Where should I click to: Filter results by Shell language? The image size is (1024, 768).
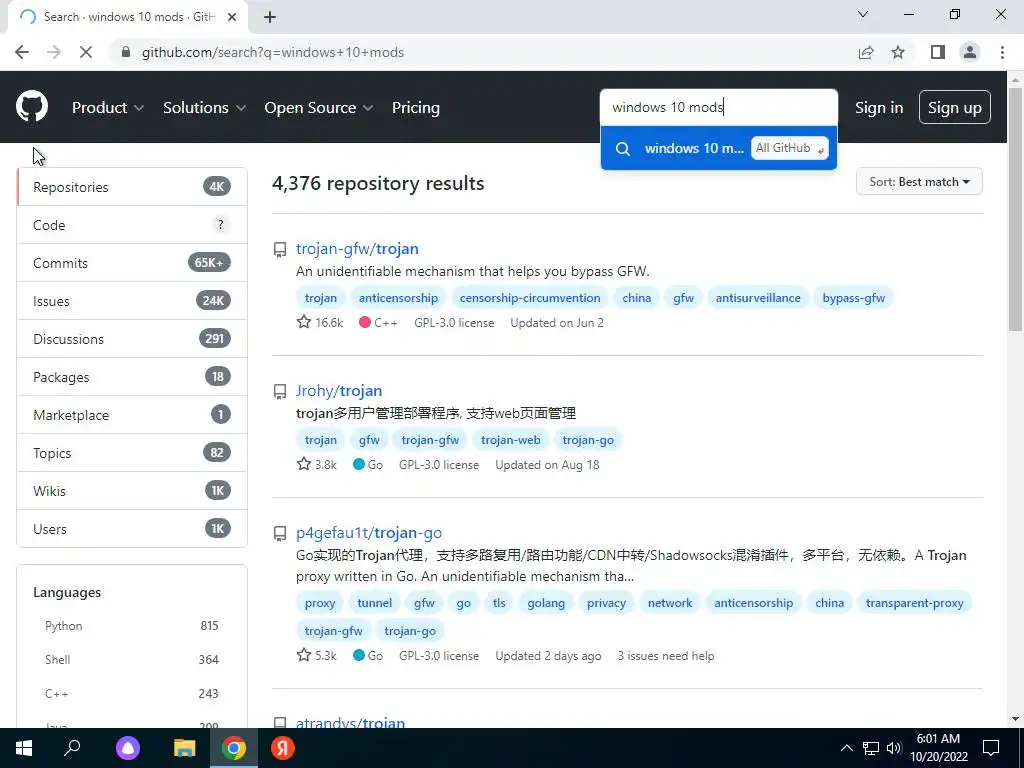tap(132, 660)
